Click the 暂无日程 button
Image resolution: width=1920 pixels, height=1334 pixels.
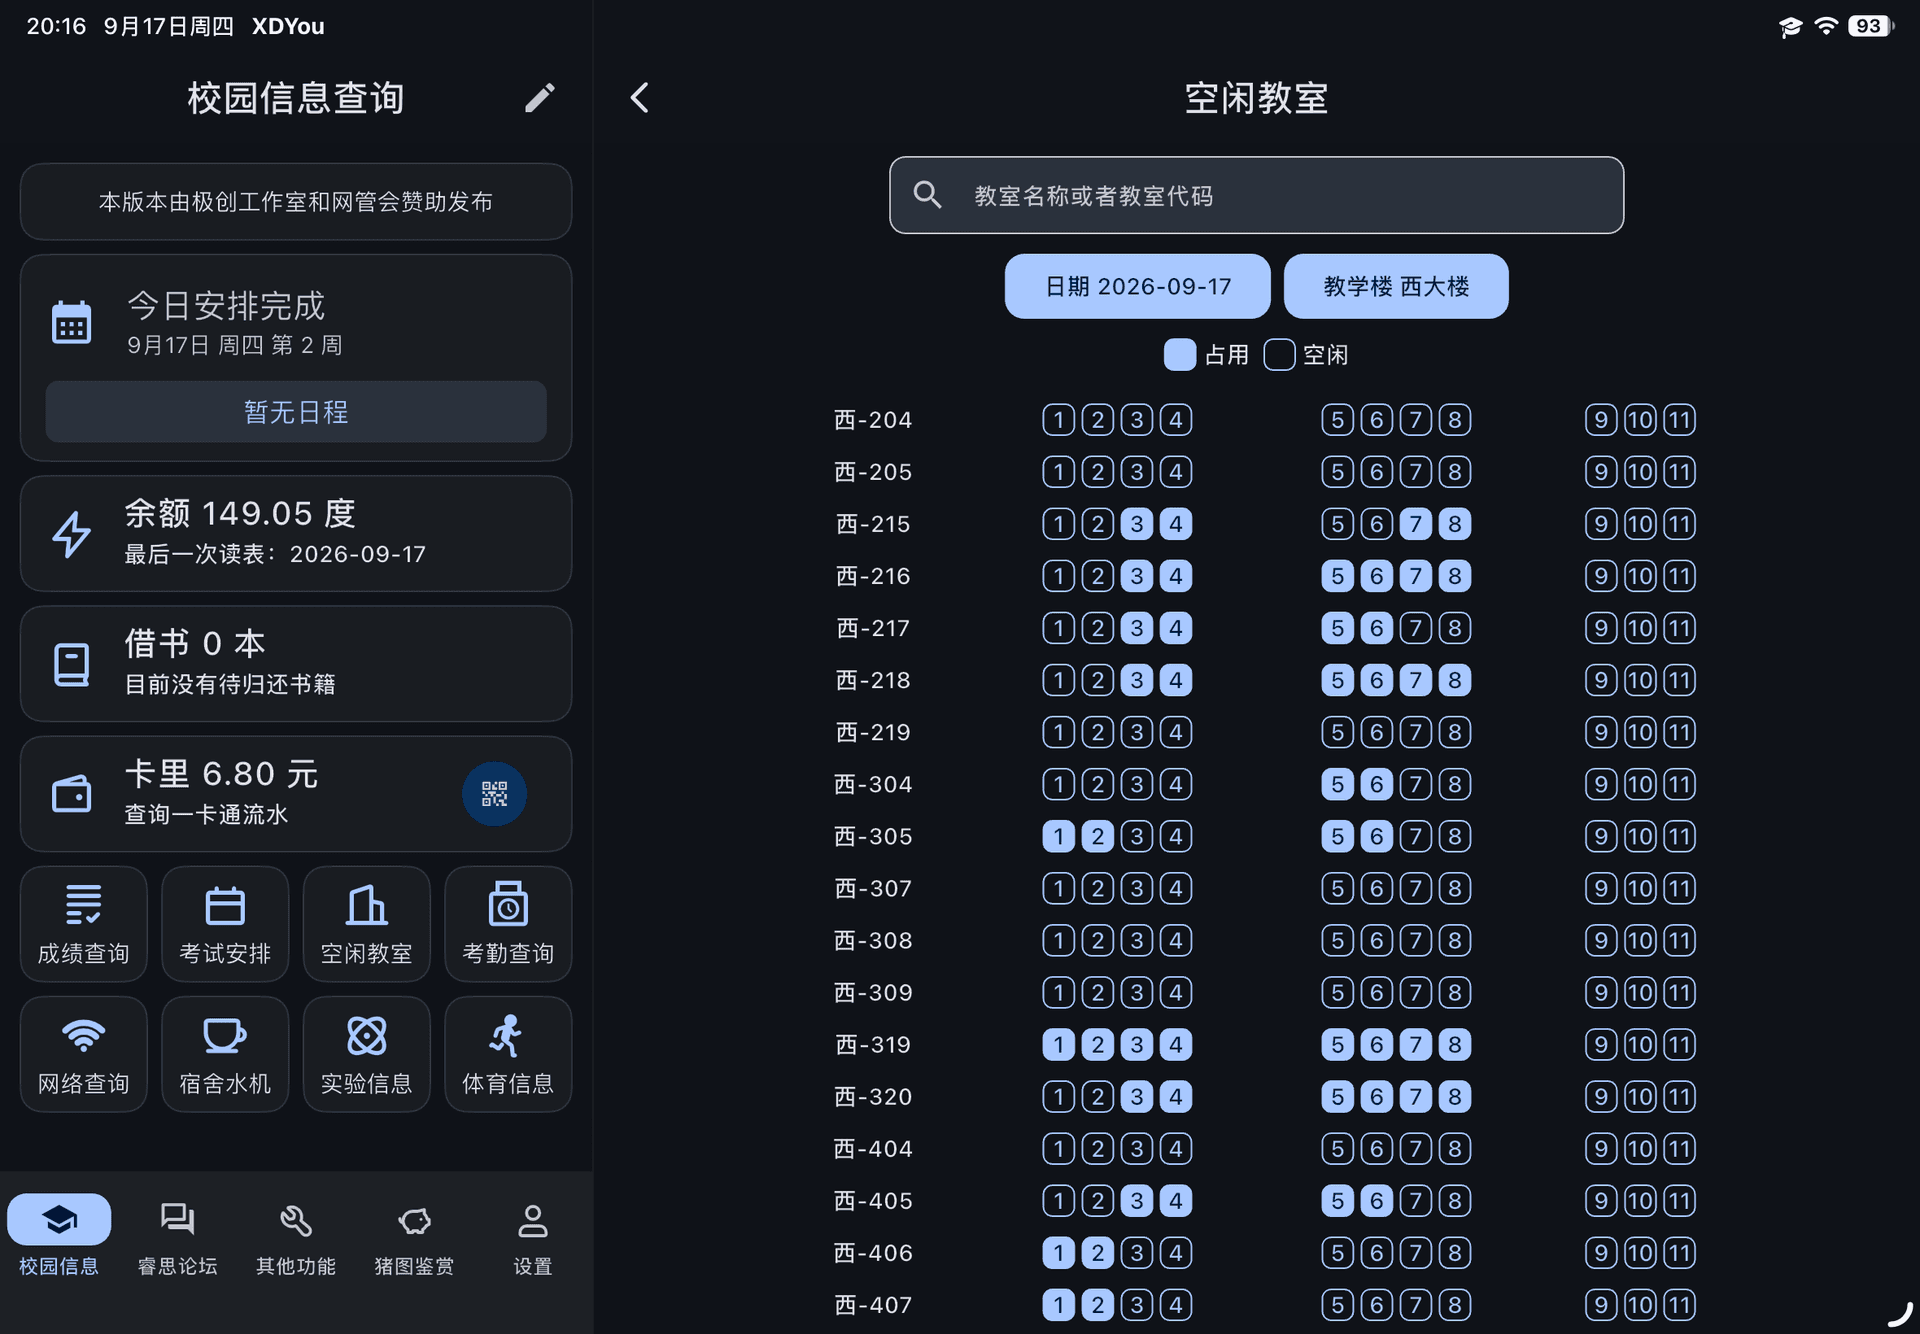(296, 412)
